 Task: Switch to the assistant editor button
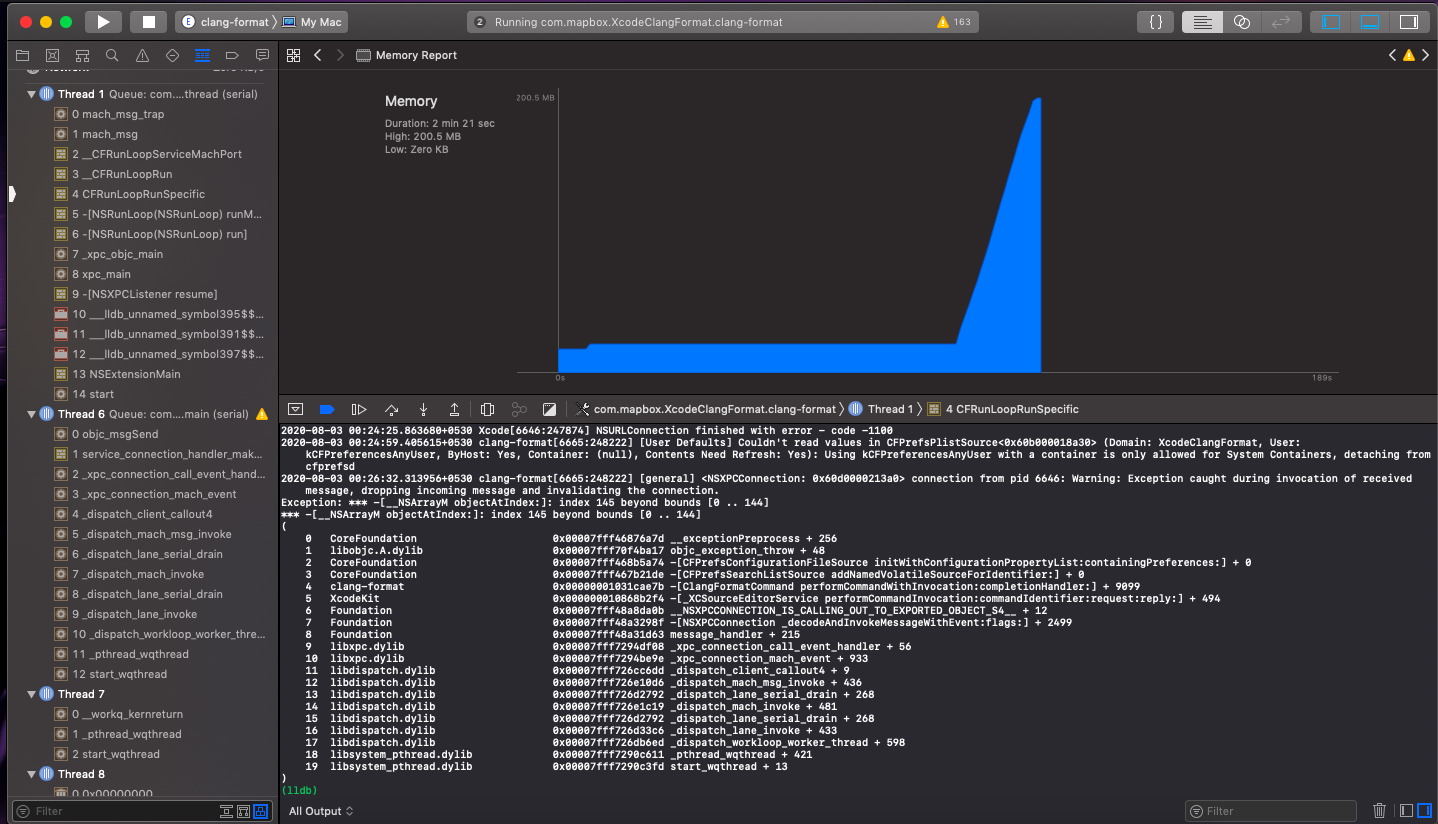[x=1241, y=22]
